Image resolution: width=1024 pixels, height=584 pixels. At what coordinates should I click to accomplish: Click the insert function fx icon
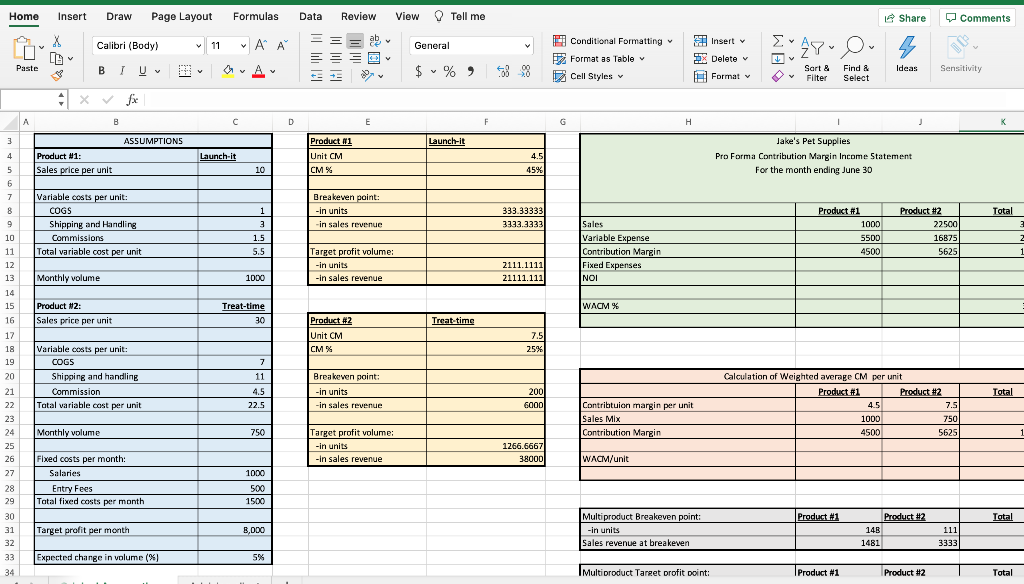(x=132, y=99)
